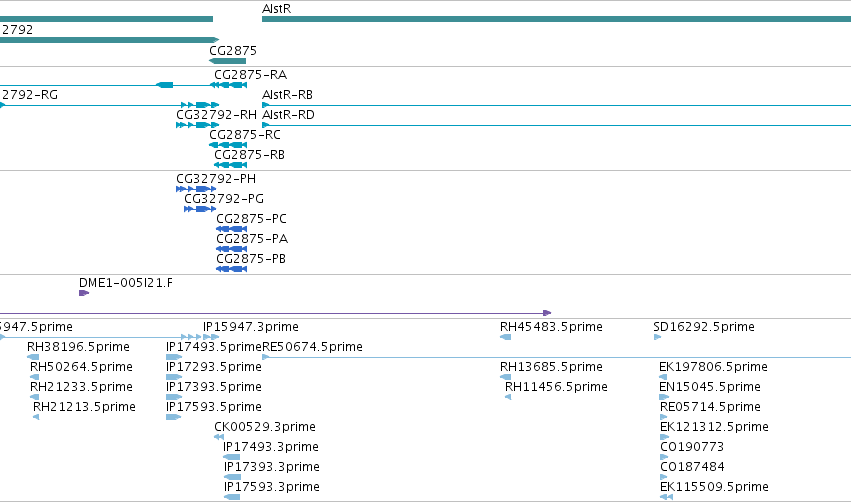Select the IP17493.5prime EST label

click(x=214, y=347)
